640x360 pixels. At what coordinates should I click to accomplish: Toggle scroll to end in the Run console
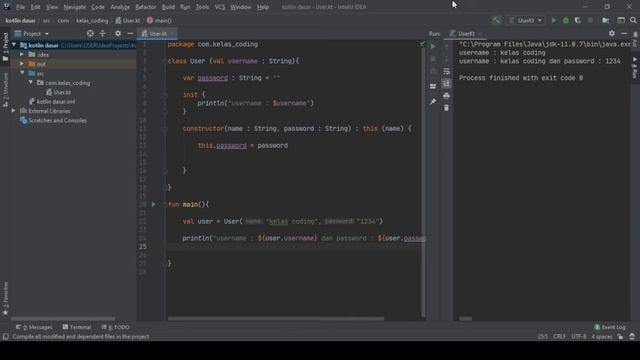click(x=447, y=83)
